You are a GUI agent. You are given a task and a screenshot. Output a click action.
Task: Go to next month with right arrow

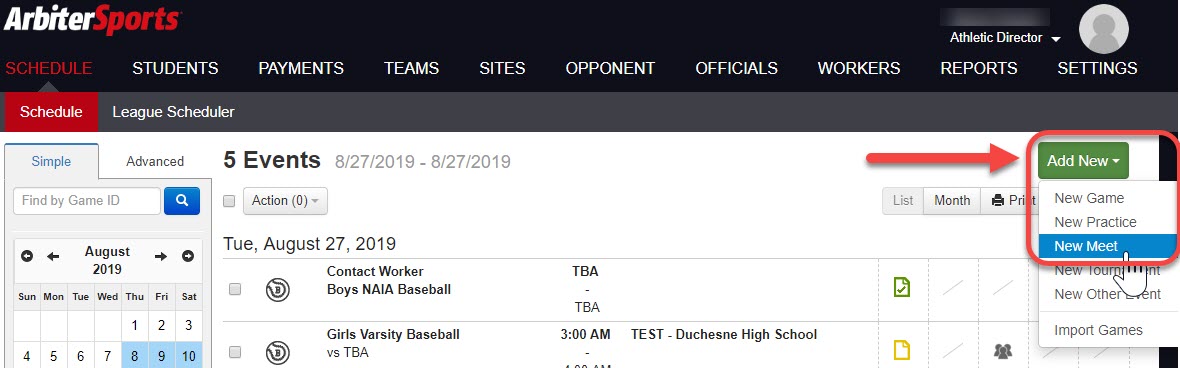(x=161, y=257)
